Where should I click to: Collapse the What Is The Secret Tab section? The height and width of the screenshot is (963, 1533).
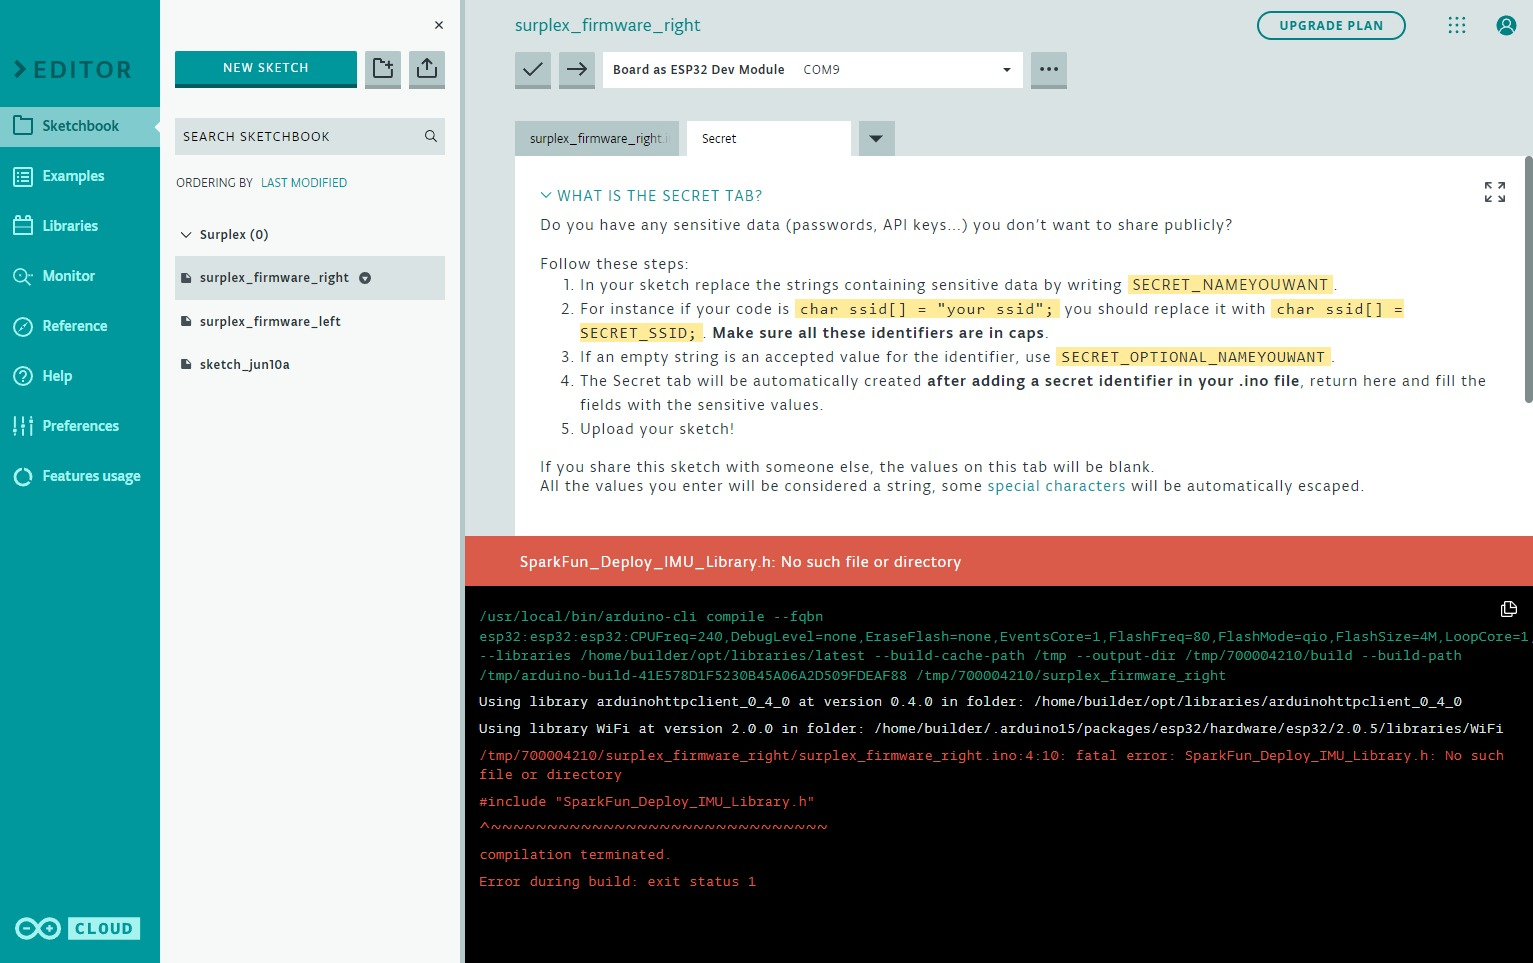pos(546,196)
